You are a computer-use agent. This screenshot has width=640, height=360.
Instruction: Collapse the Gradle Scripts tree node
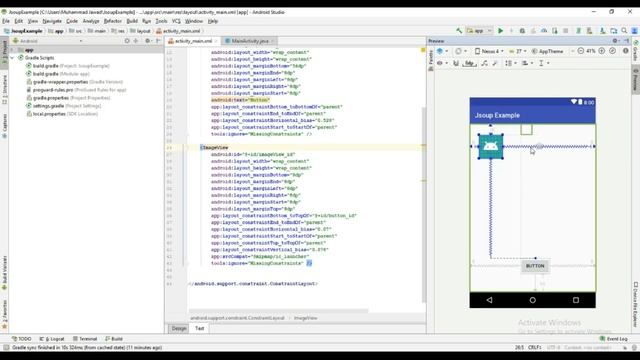12,58
